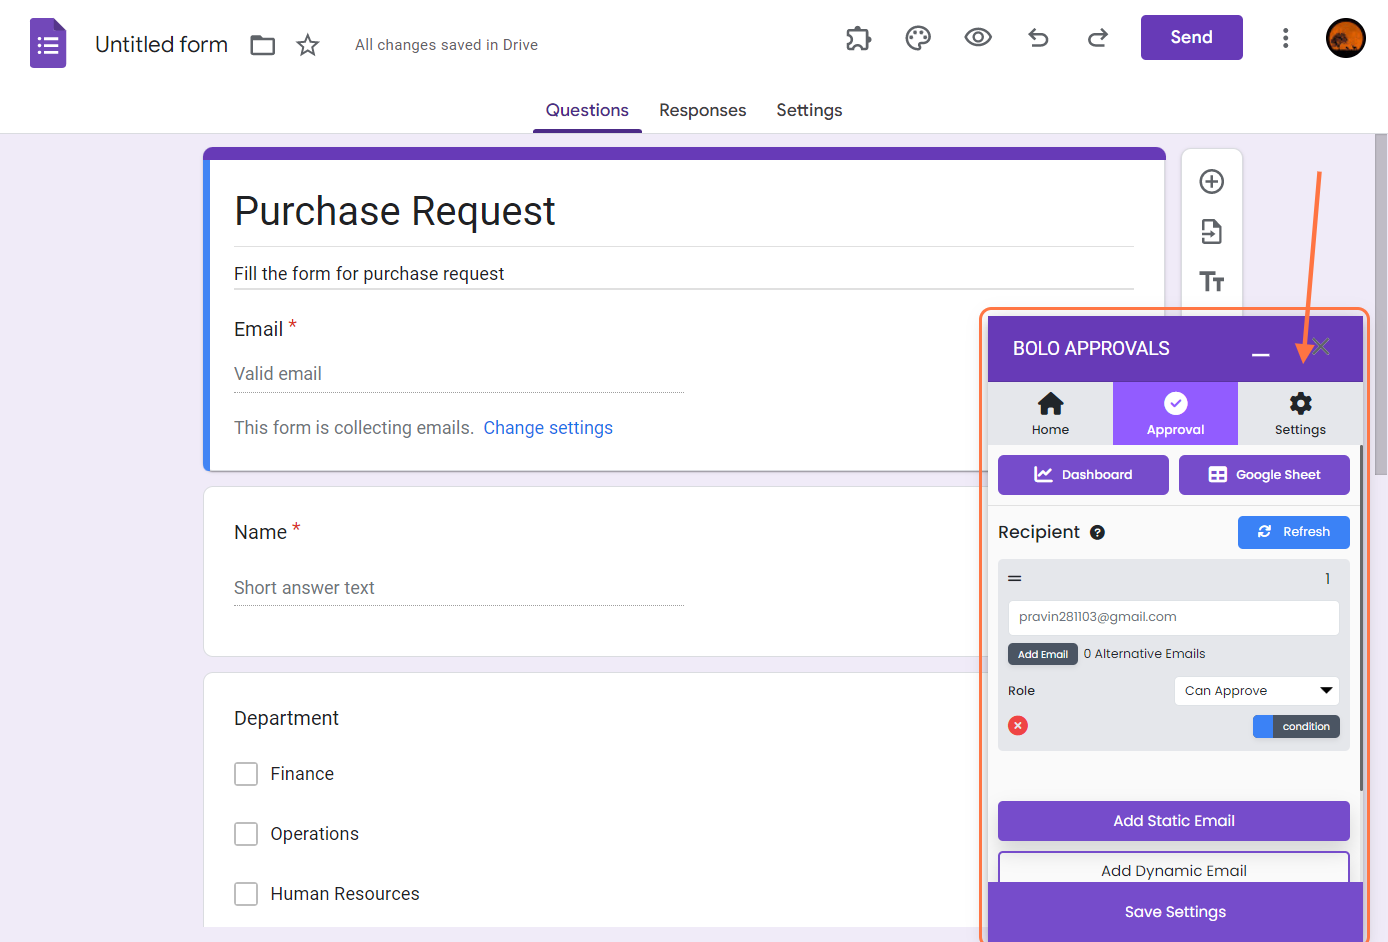The height and width of the screenshot is (942, 1388).
Task: Open the Google Sheet button
Action: (1264, 475)
